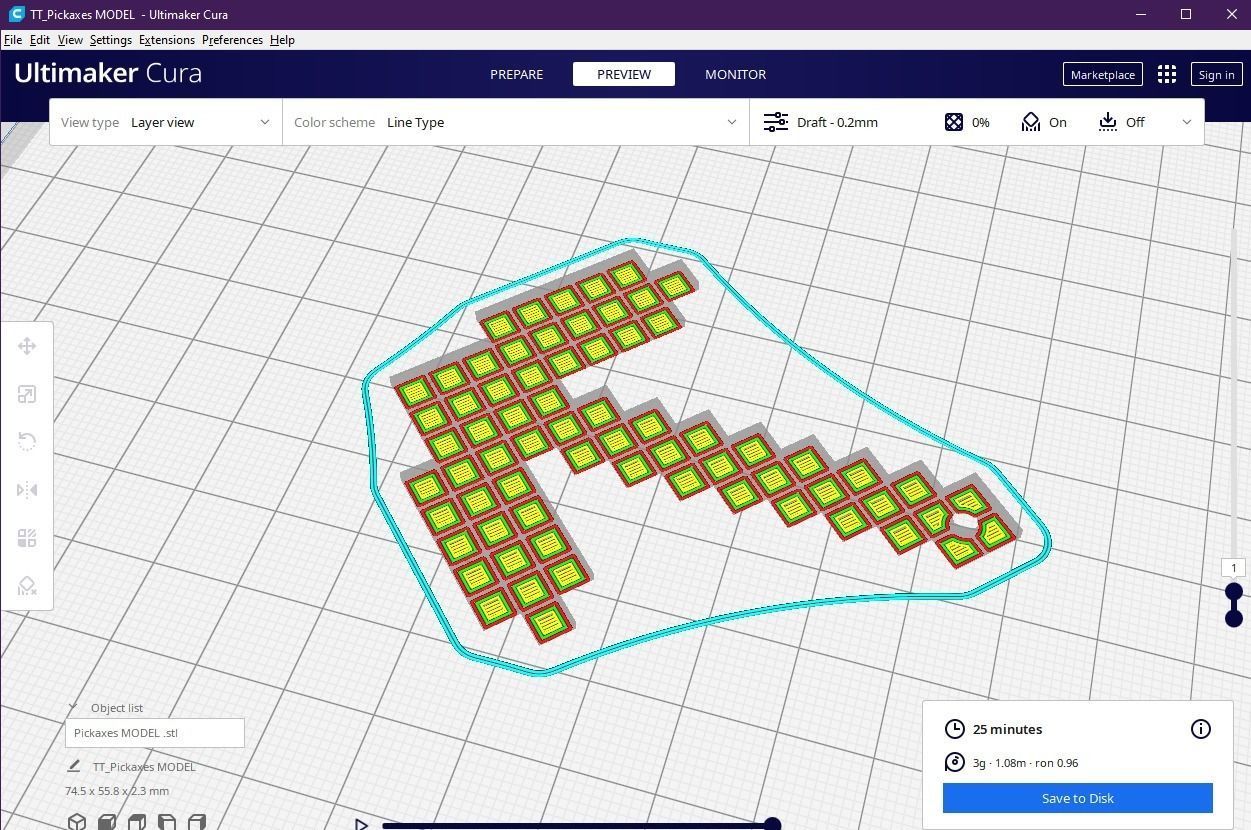The height and width of the screenshot is (830, 1251).
Task: Switch to right side view cube icon
Action: point(197,822)
